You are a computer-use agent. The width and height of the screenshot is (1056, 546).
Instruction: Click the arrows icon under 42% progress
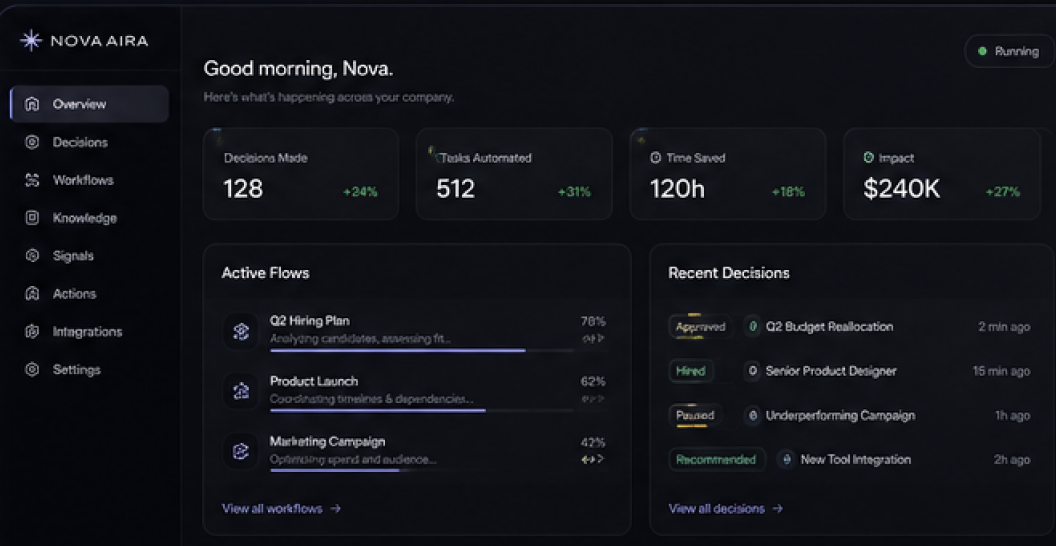593,459
